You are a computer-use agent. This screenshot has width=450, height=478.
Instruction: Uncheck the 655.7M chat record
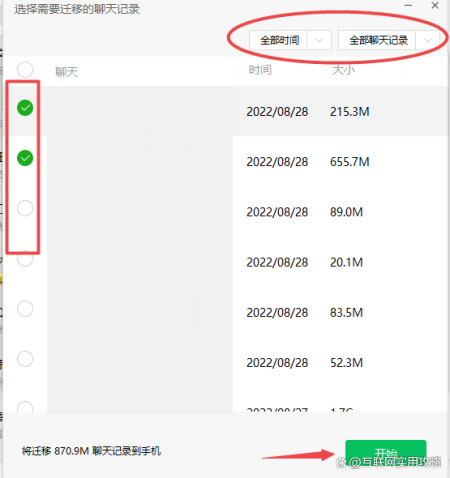click(x=25, y=158)
